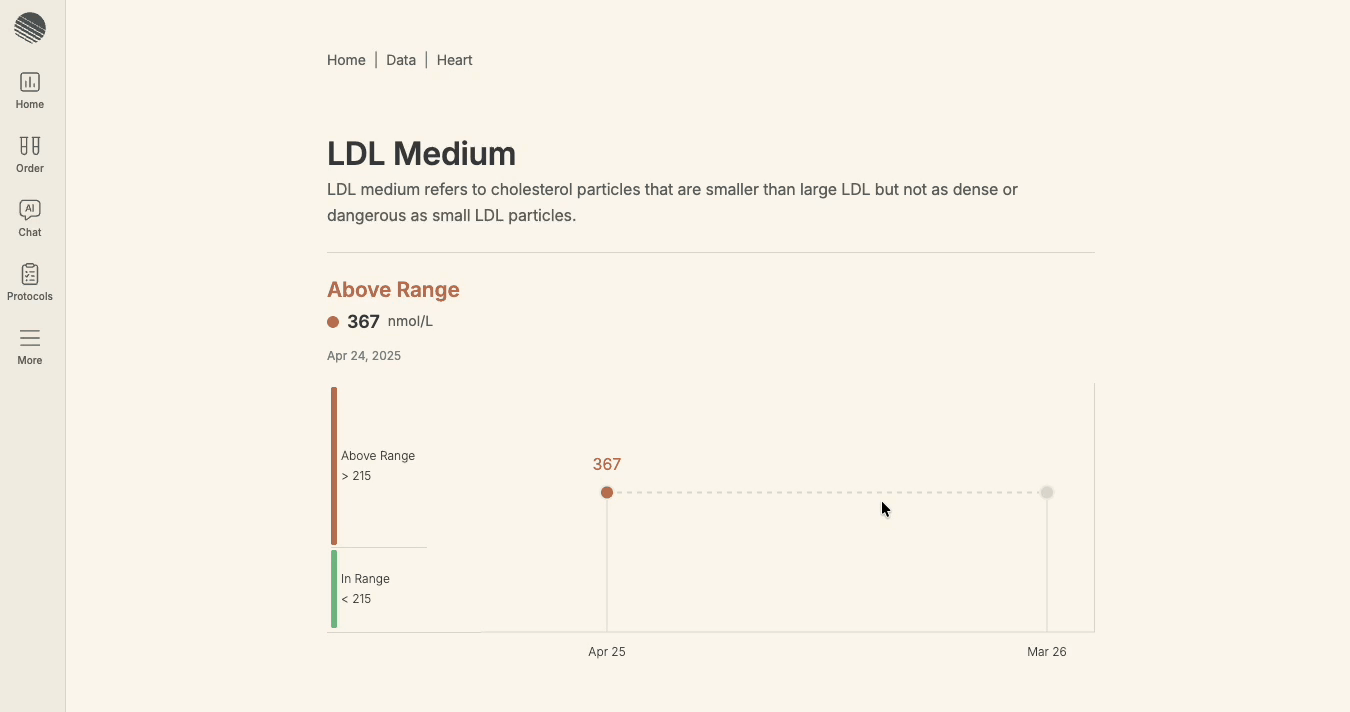Click the 367 value label above point
The height and width of the screenshot is (712, 1350).
click(x=607, y=464)
